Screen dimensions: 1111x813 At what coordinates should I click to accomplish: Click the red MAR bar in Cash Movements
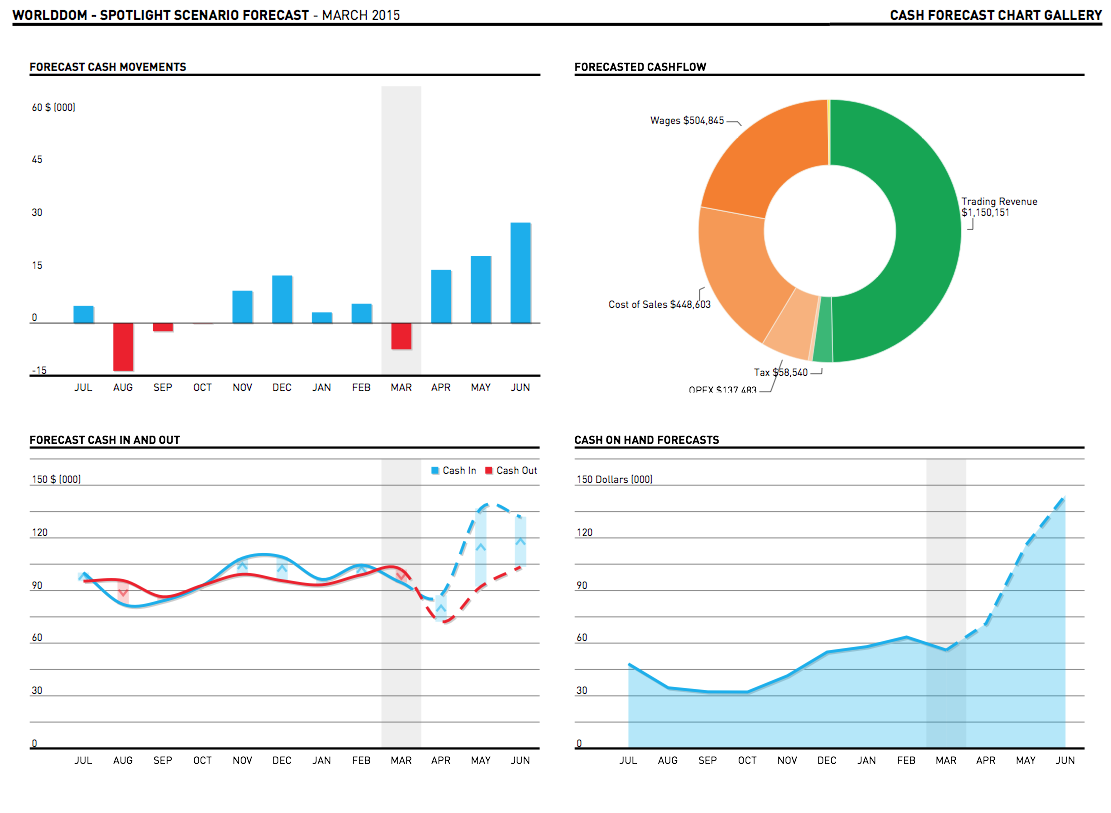[x=401, y=336]
